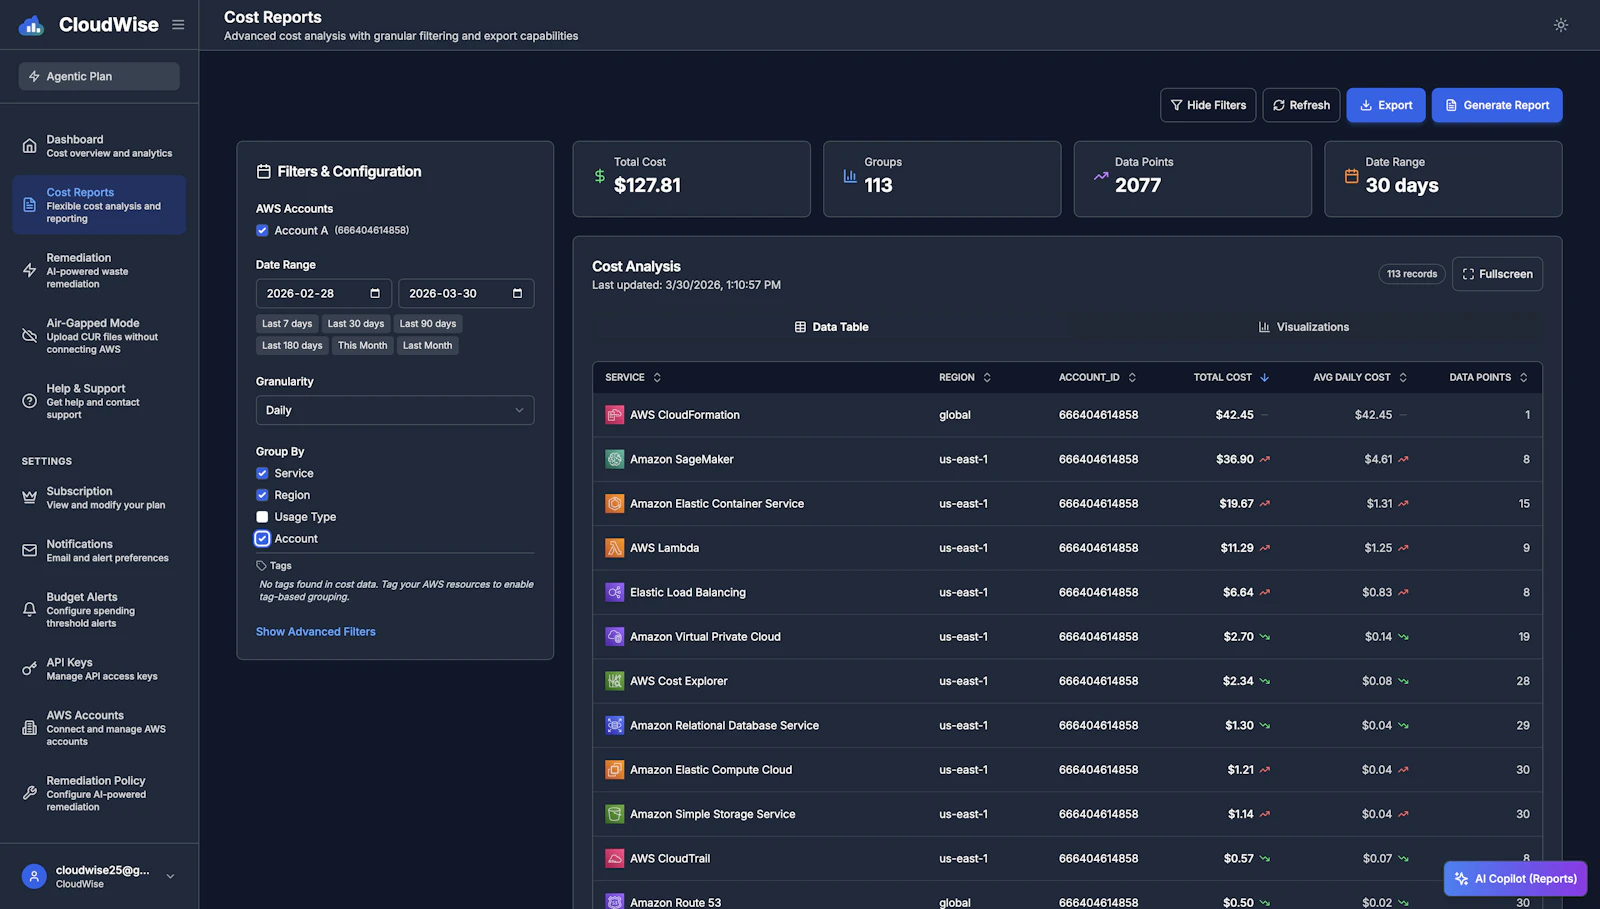Click the Filters & Configuration calendar icon
This screenshot has width=1600, height=909.
click(264, 172)
